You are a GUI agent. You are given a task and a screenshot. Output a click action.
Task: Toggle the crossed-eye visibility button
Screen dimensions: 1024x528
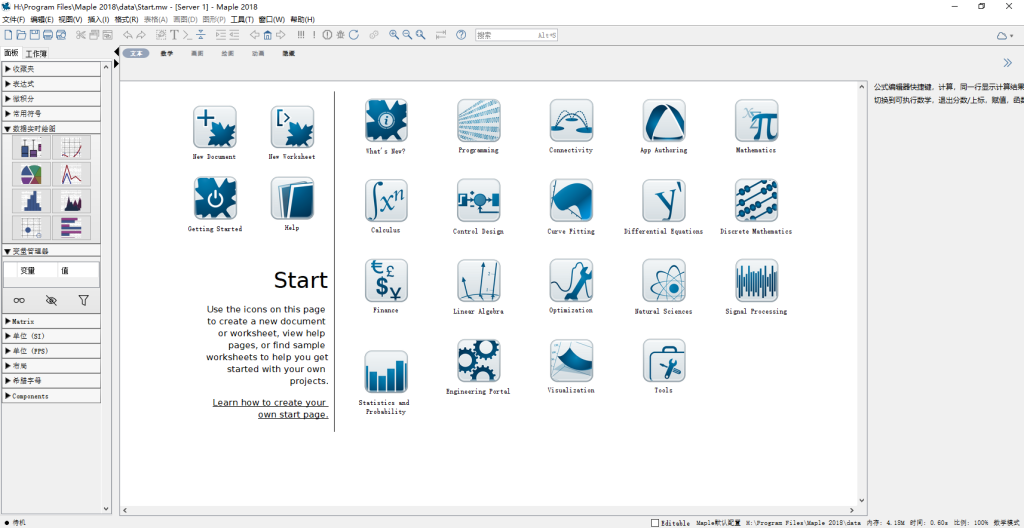[51, 300]
